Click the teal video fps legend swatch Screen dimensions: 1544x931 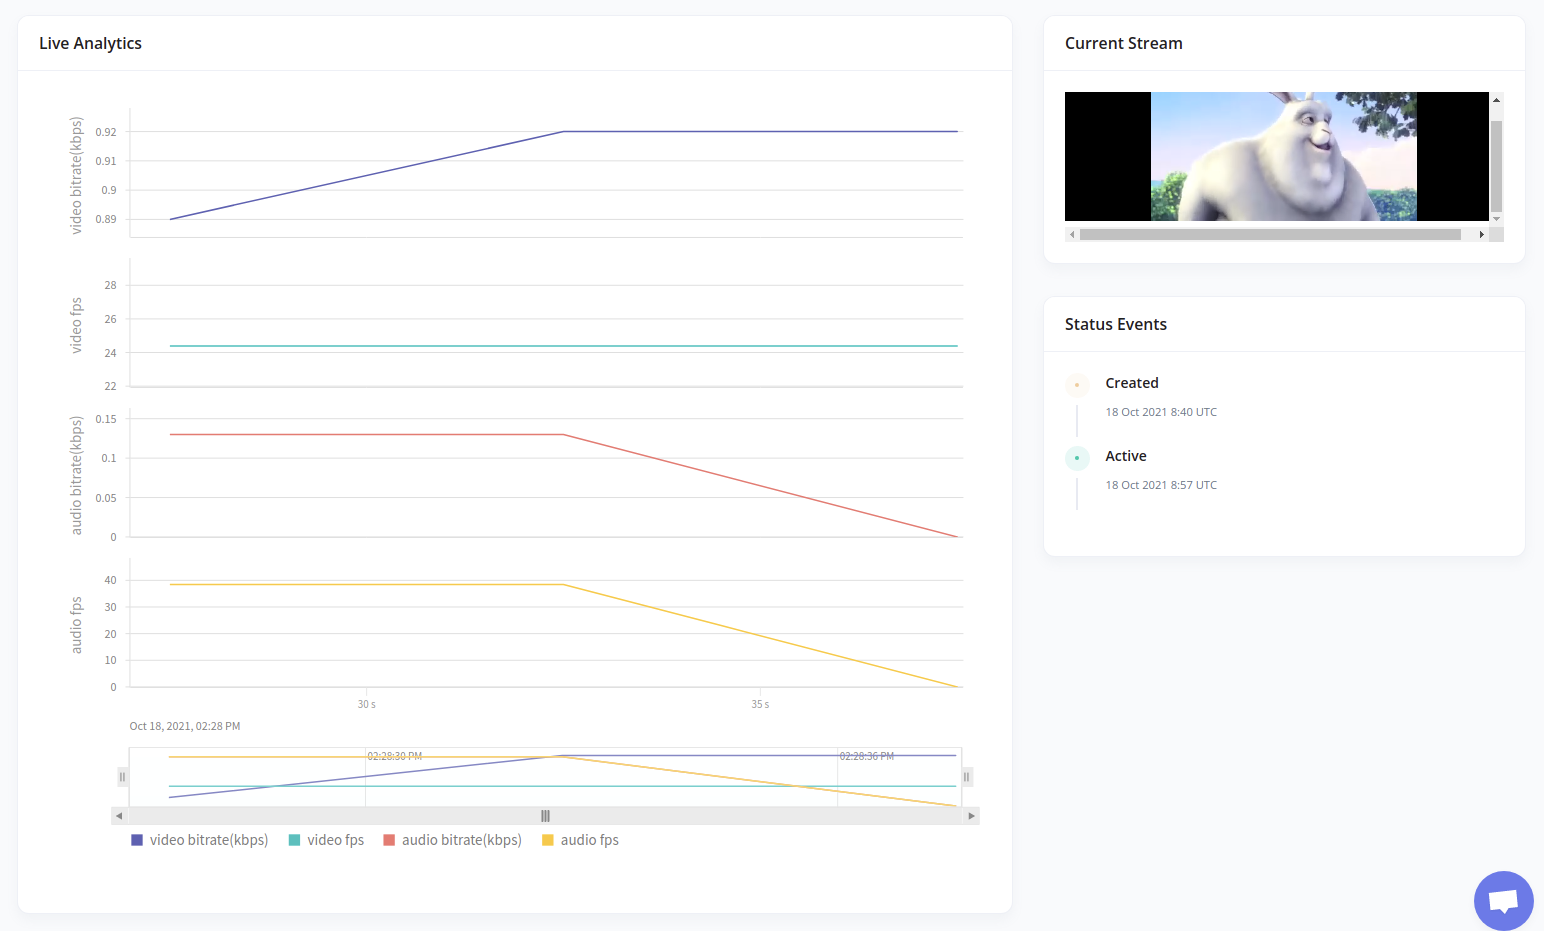pos(294,840)
